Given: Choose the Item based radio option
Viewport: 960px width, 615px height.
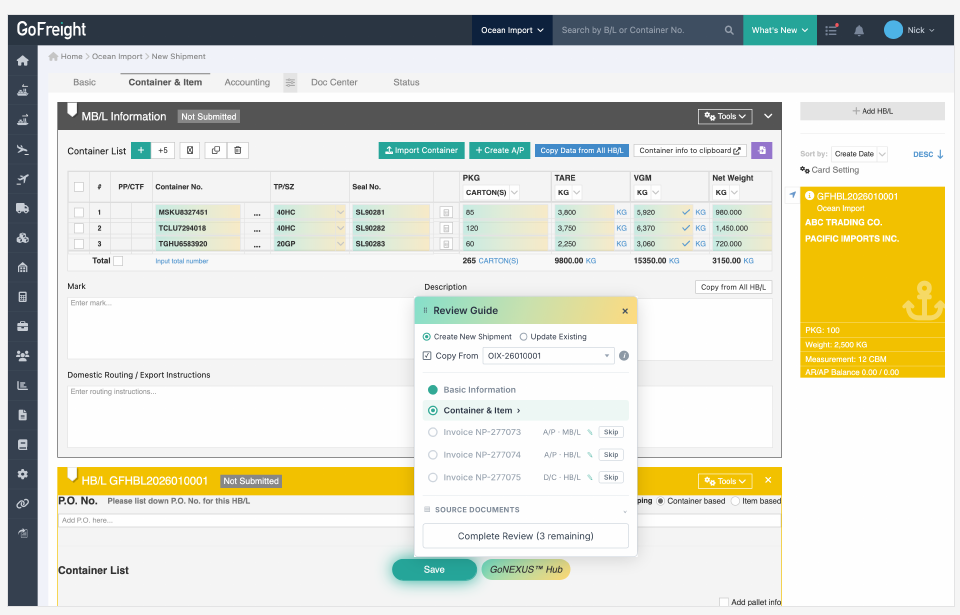Looking at the screenshot, I should [x=735, y=501].
